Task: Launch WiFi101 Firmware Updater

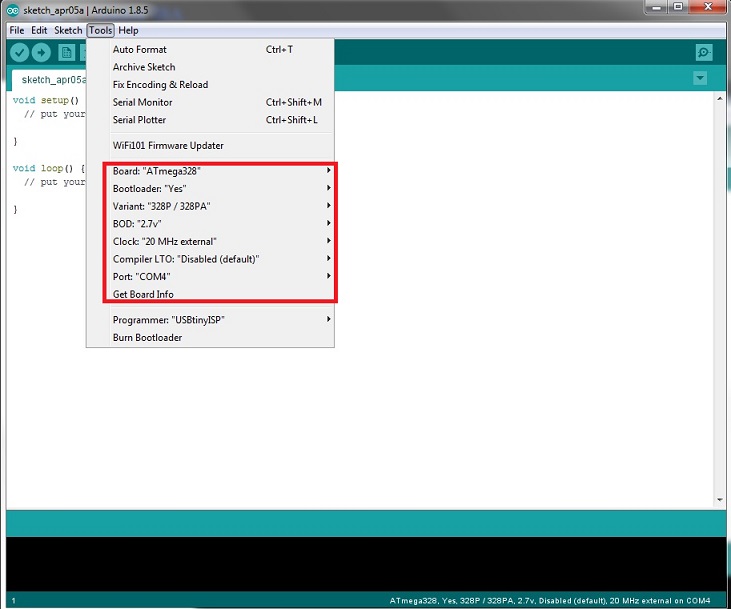Action: click(x=210, y=145)
